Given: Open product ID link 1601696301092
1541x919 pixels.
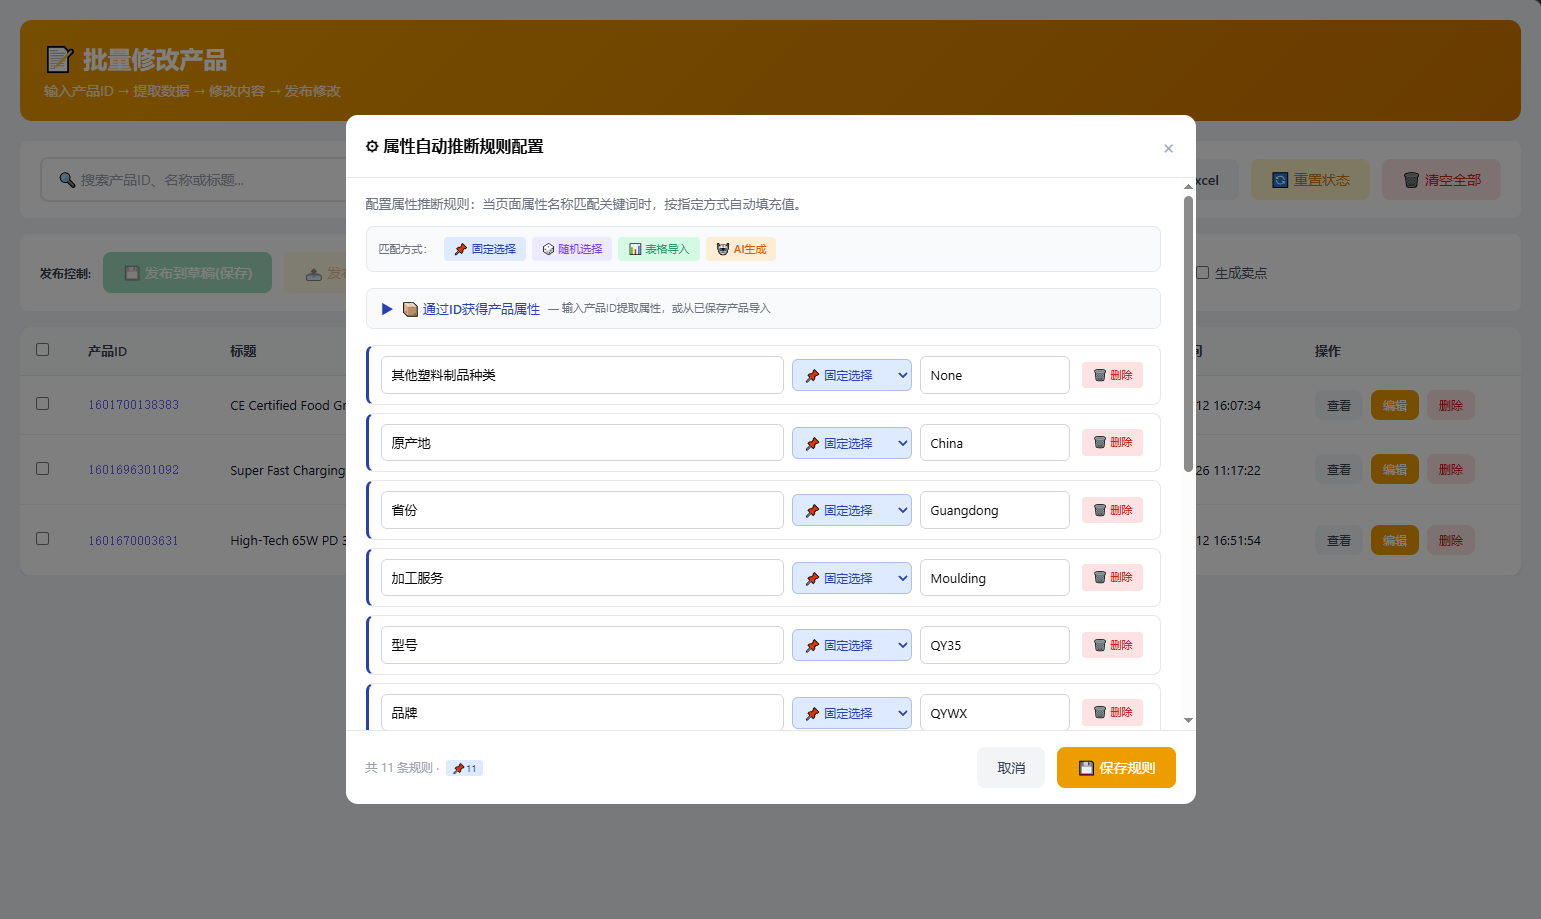Looking at the screenshot, I should [133, 470].
